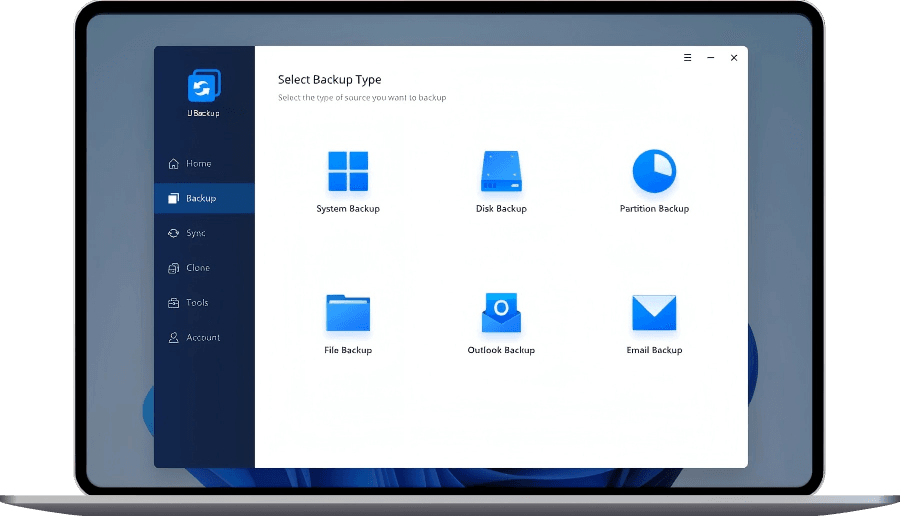Image resolution: width=900 pixels, height=516 pixels.
Task: Open the Sync section label
Action: tap(196, 233)
